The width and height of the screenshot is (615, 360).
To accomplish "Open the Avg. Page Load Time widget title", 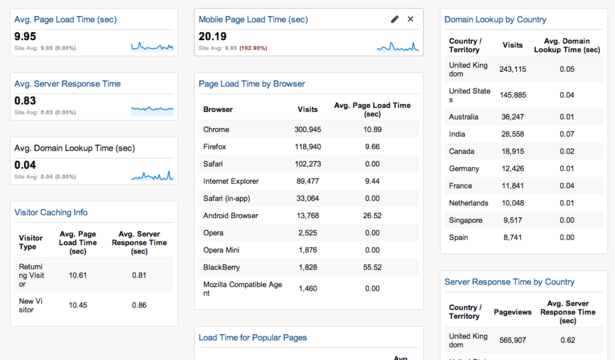I will tap(66, 20).
